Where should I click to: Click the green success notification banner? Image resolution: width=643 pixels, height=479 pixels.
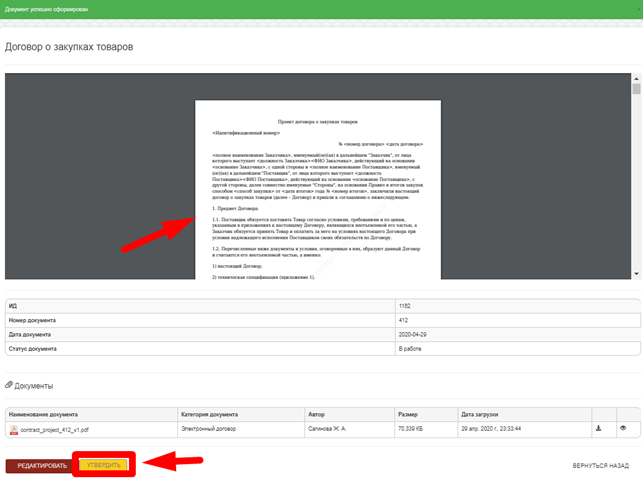[x=321, y=9]
